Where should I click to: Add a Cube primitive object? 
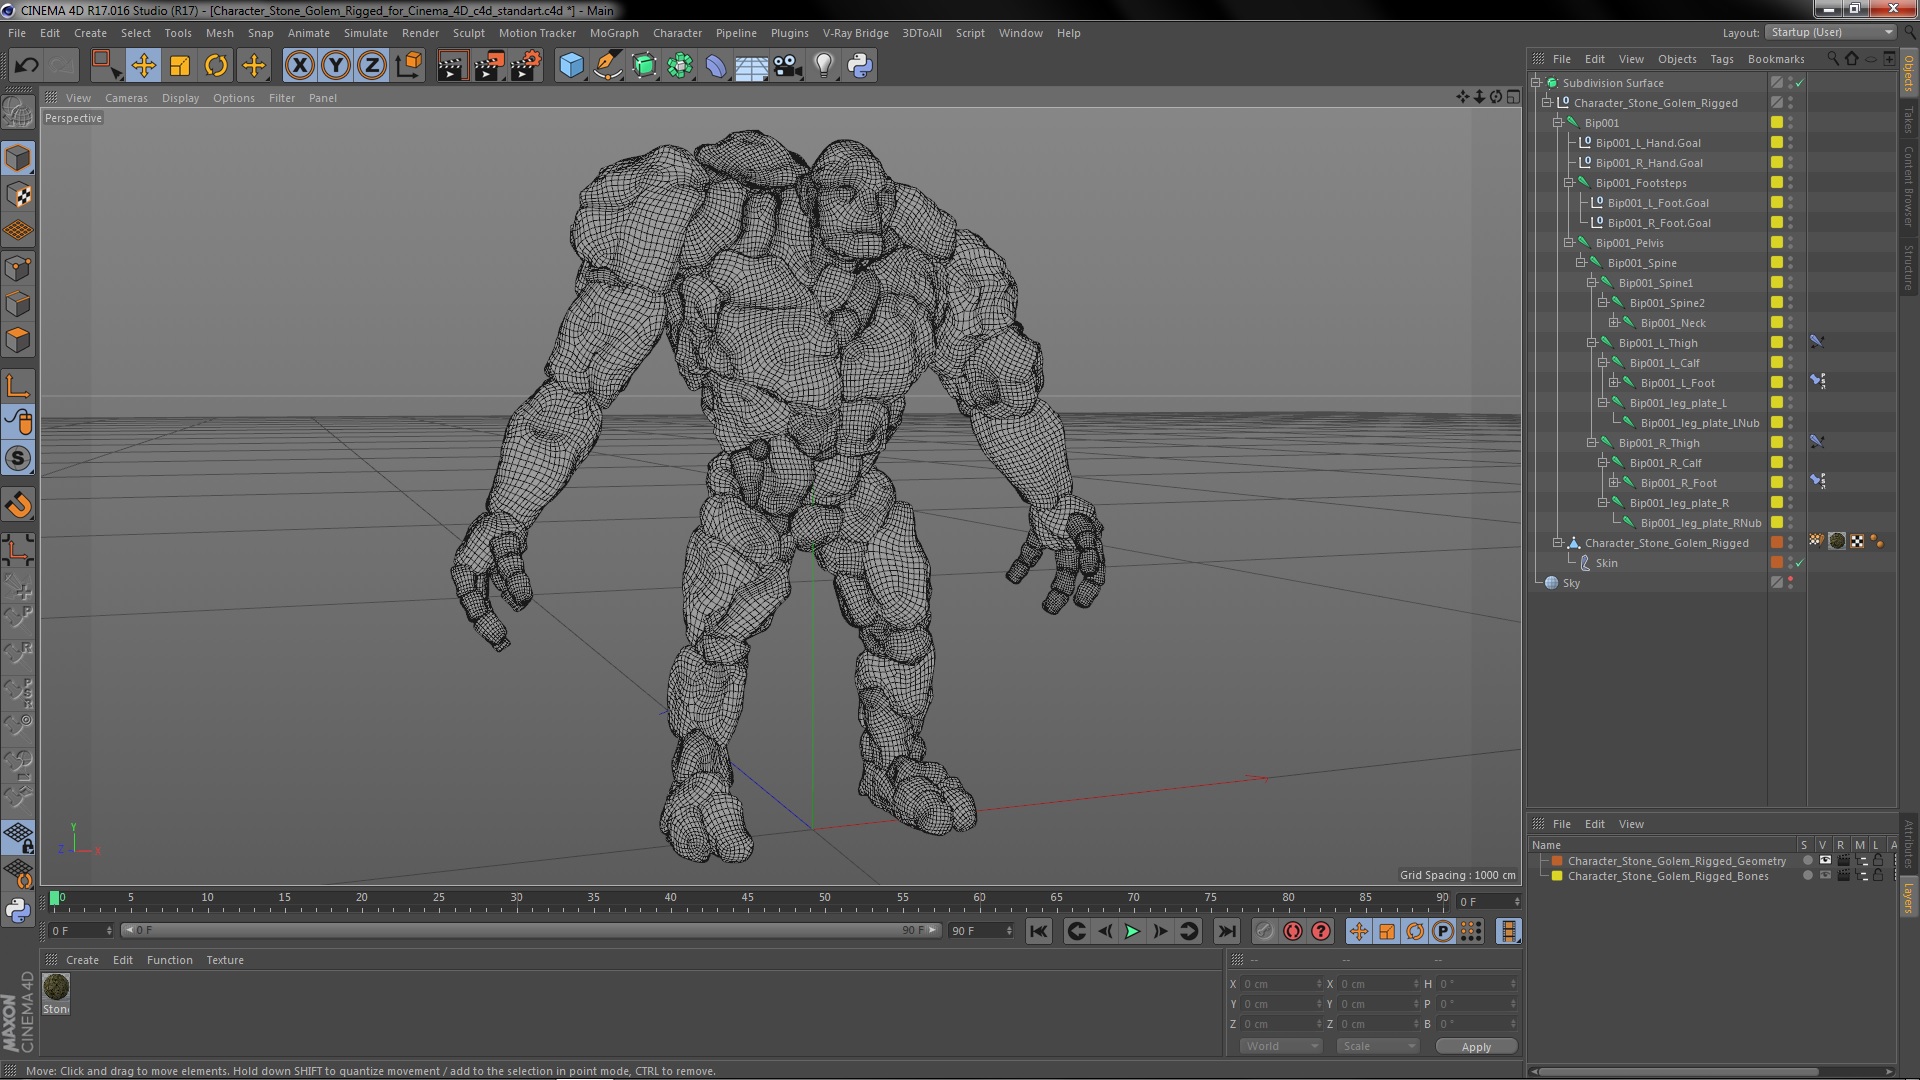pos(571,66)
